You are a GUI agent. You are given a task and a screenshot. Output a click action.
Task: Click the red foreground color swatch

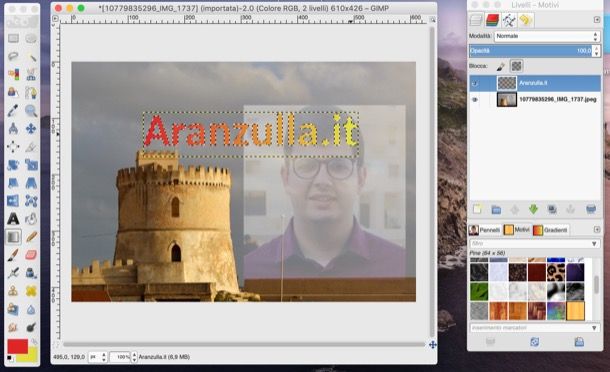click(x=18, y=346)
